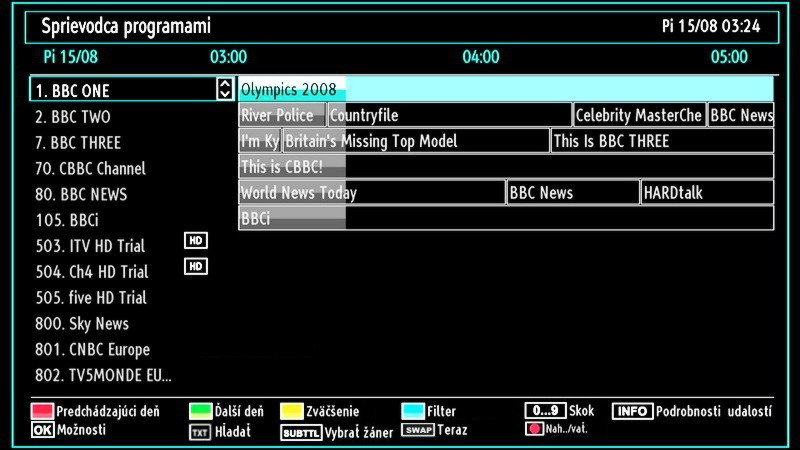Click the Skok label
800x450 pixels.
pos(582,411)
